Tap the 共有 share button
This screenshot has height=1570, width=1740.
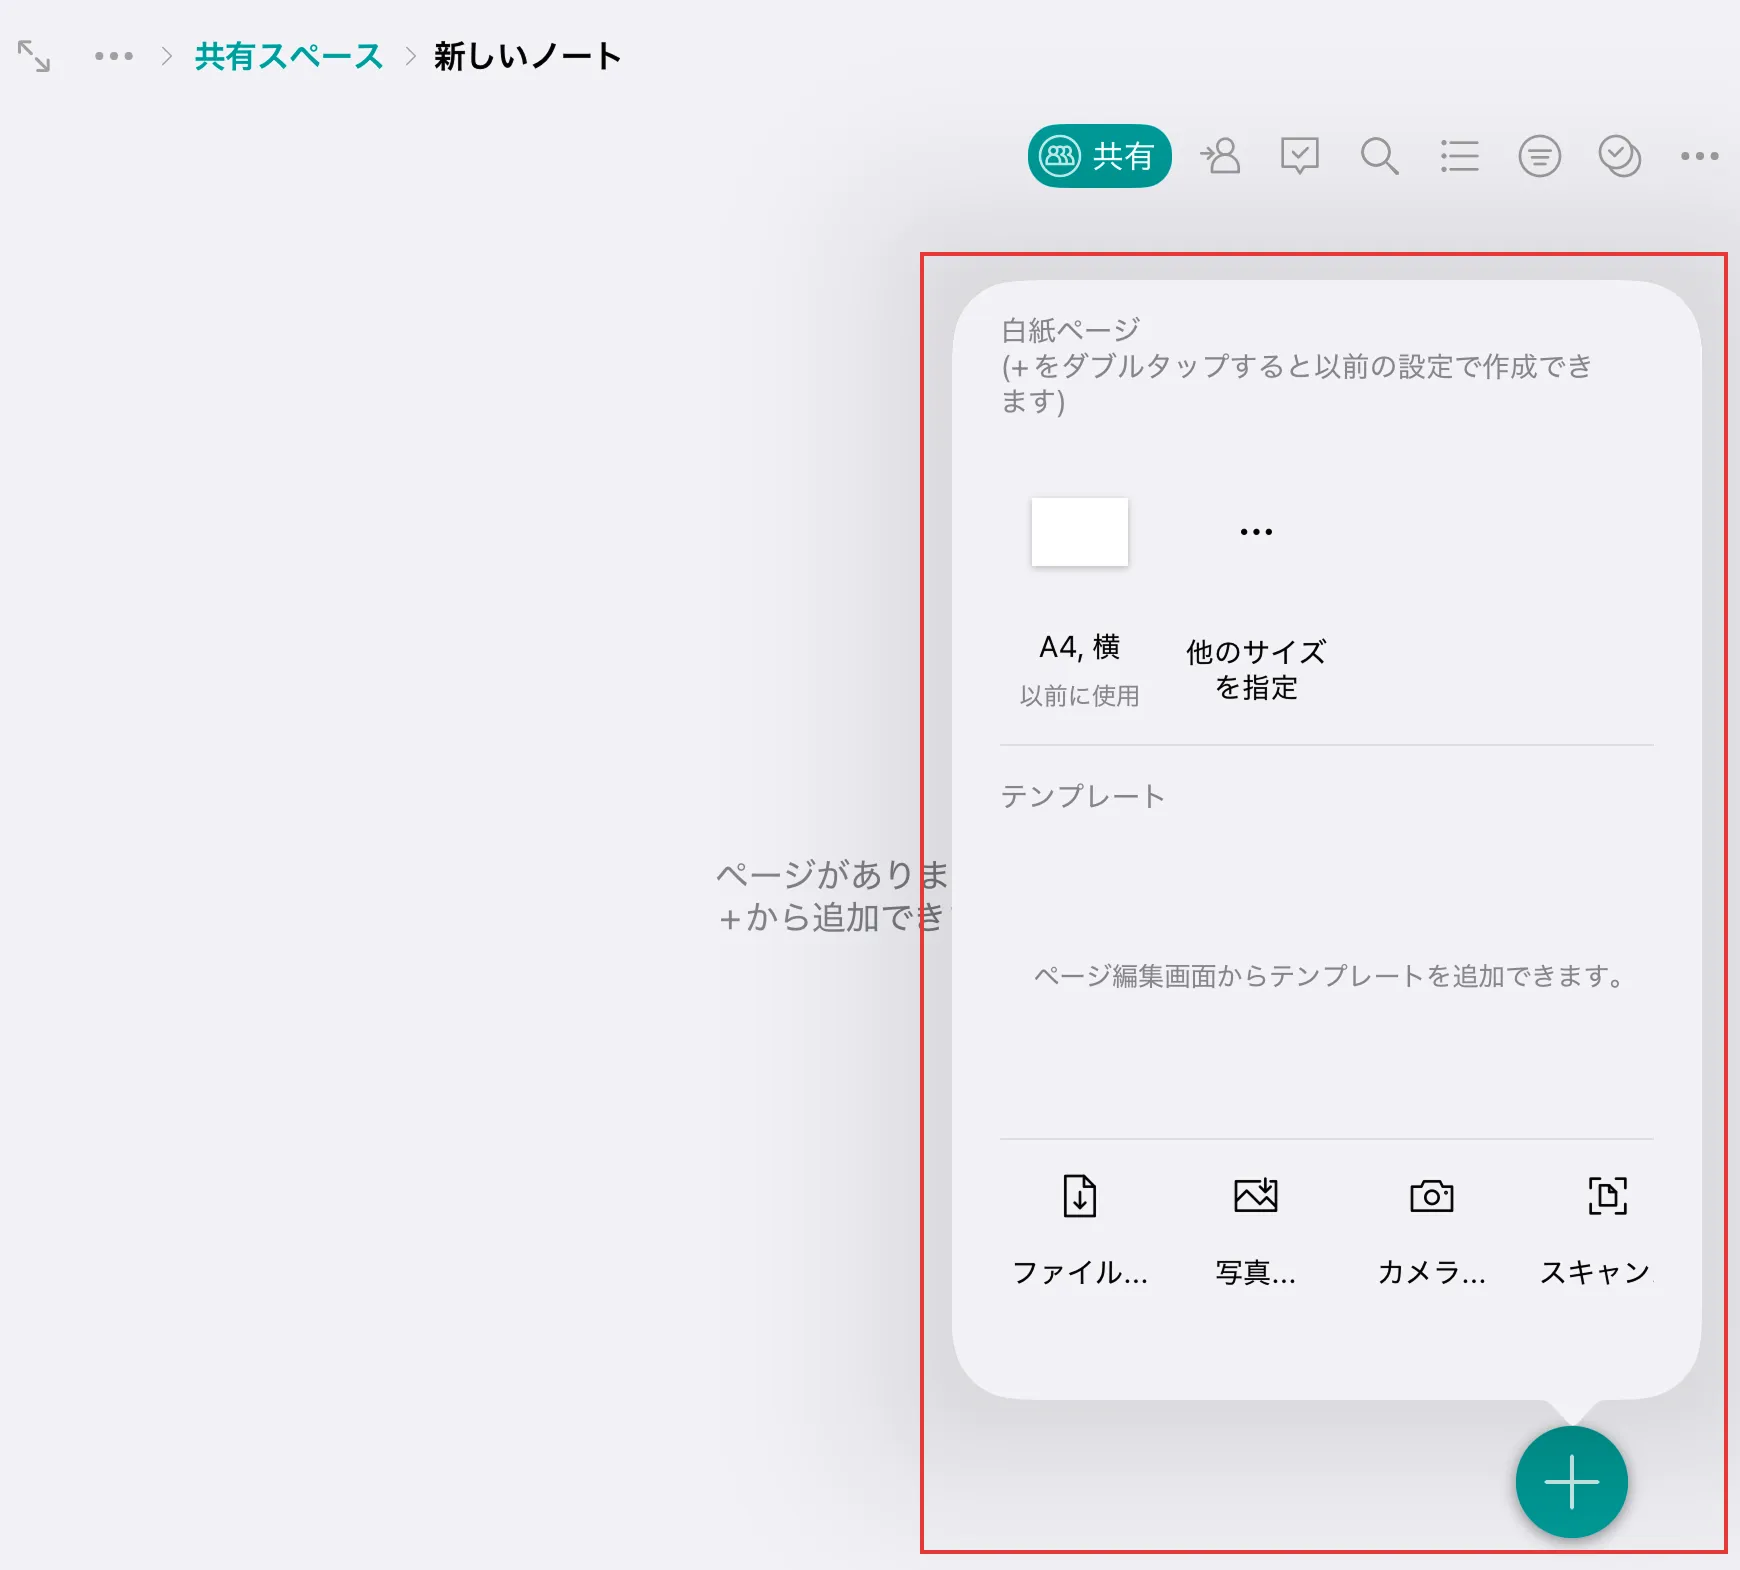coord(1099,155)
